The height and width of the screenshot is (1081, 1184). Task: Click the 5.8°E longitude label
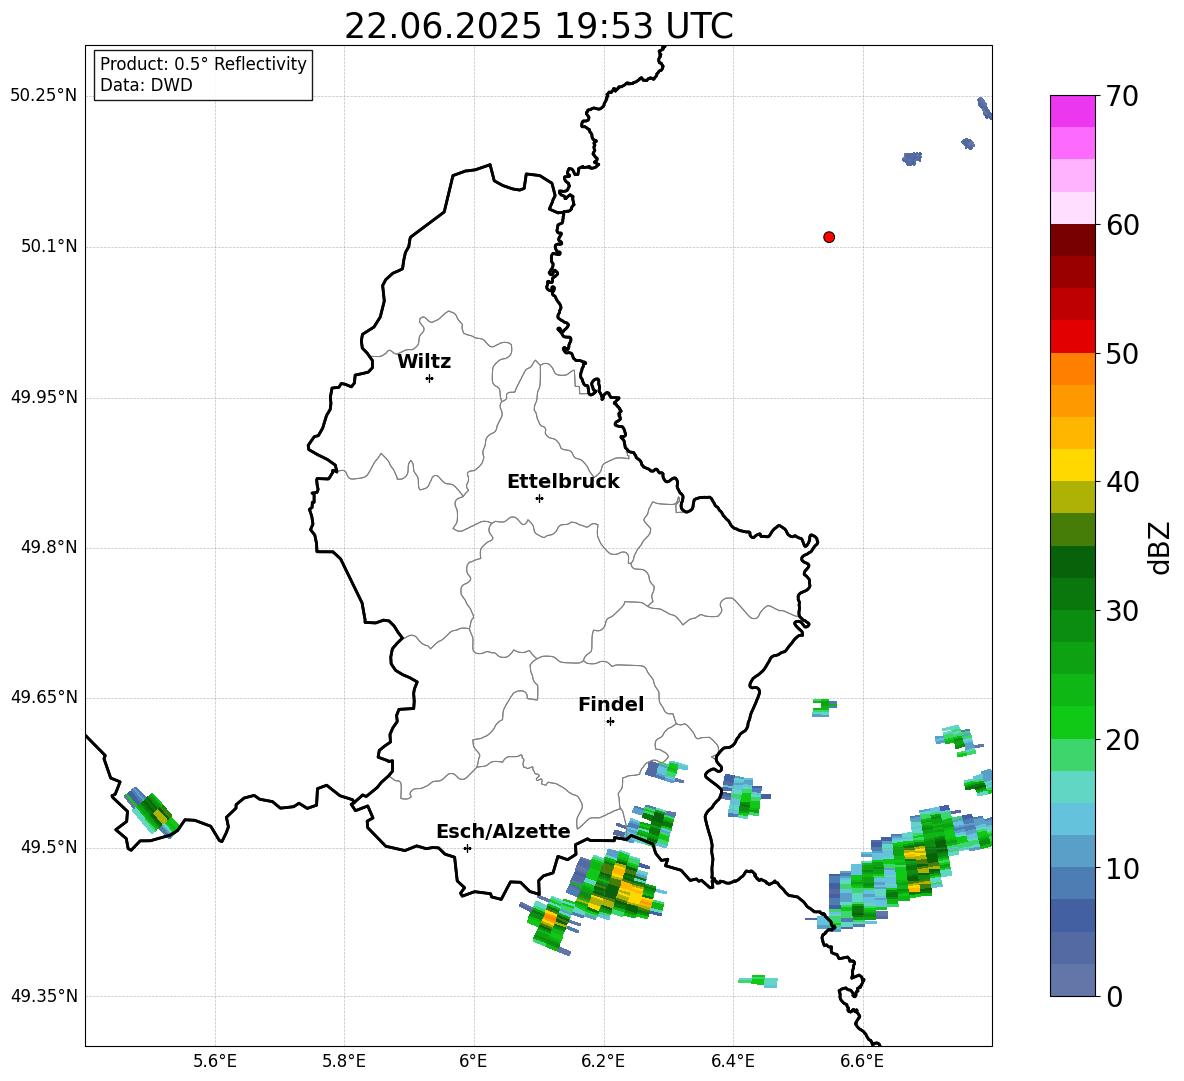coord(344,1061)
